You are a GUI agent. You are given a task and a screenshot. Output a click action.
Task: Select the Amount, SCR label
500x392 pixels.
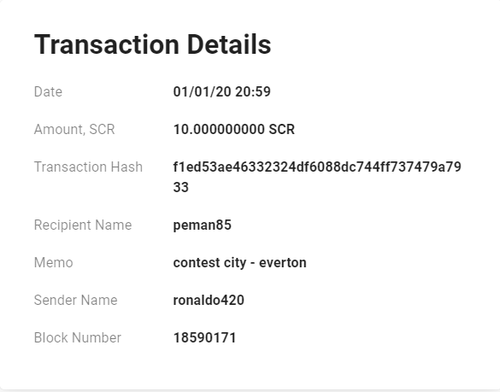pyautogui.click(x=74, y=129)
